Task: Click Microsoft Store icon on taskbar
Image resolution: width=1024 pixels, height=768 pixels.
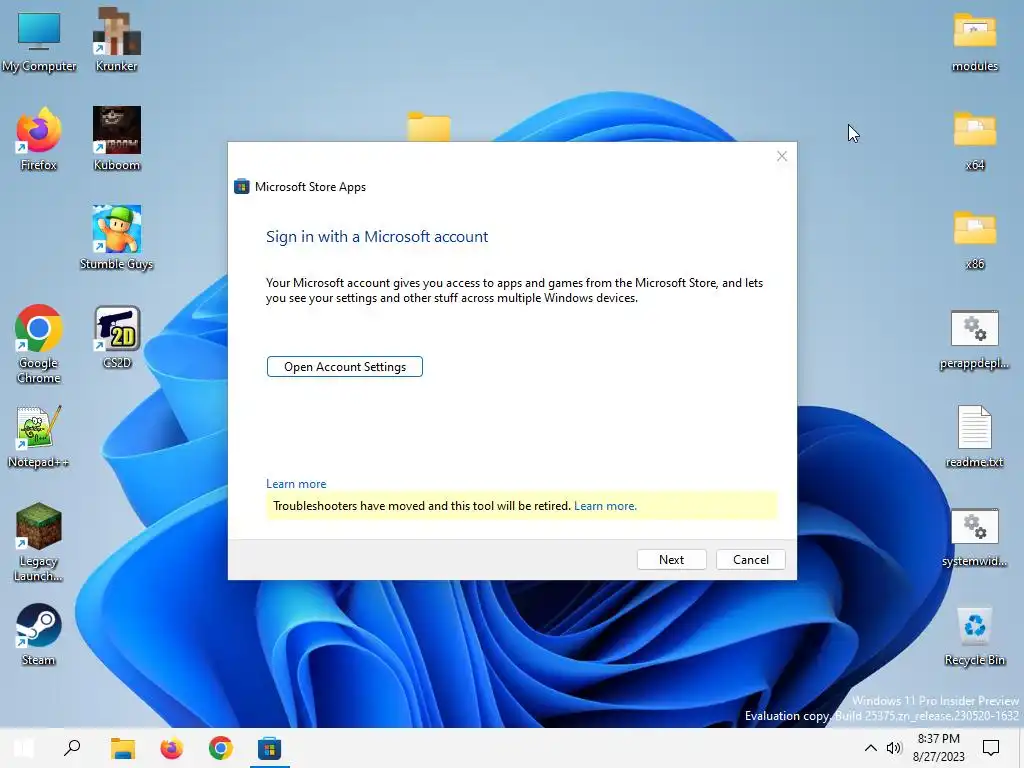Action: click(269, 748)
